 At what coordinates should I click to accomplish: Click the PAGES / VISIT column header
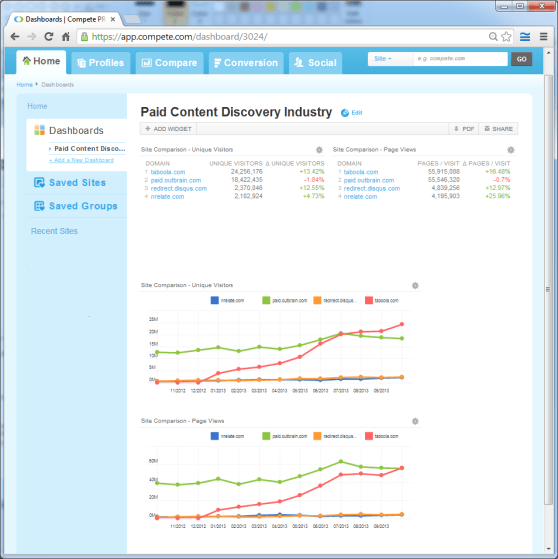point(438,164)
